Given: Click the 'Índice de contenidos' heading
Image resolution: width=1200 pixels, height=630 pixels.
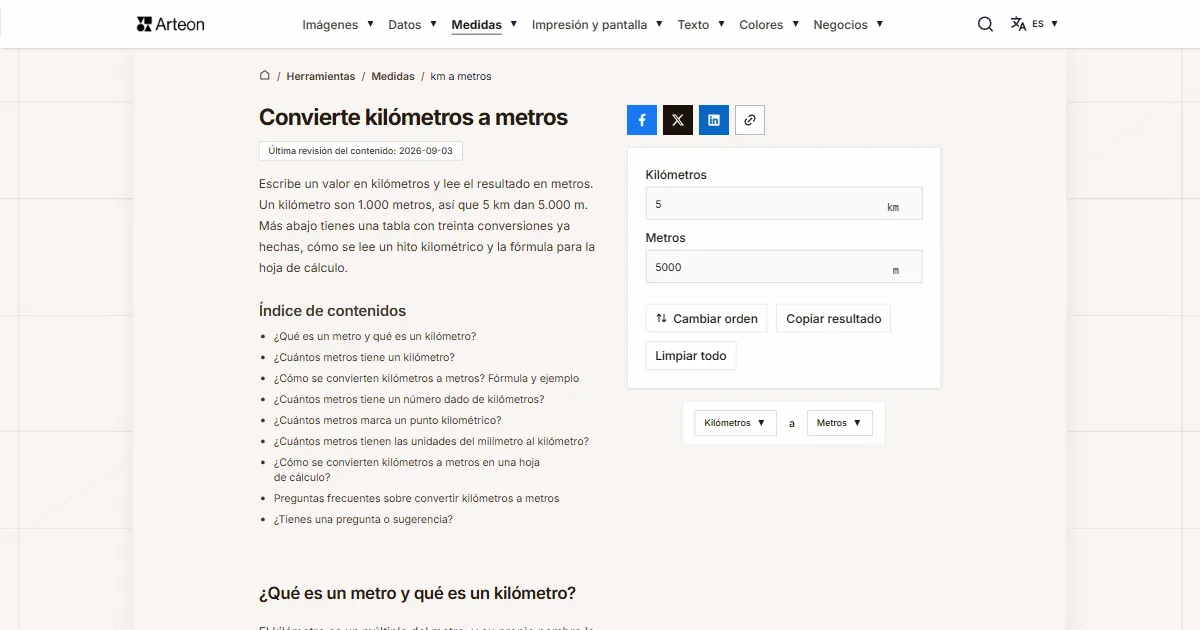Looking at the screenshot, I should (x=332, y=311).
